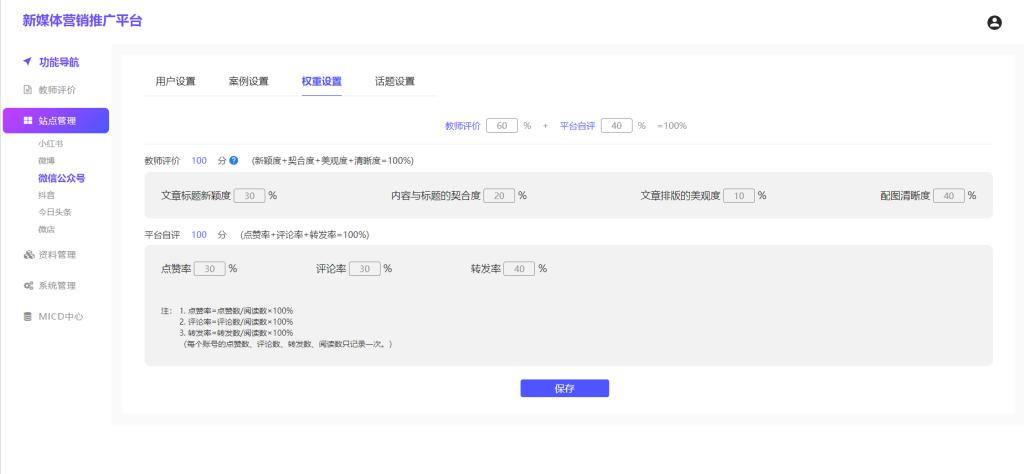
Task: Open the 案例设置 tab
Action: click(248, 81)
